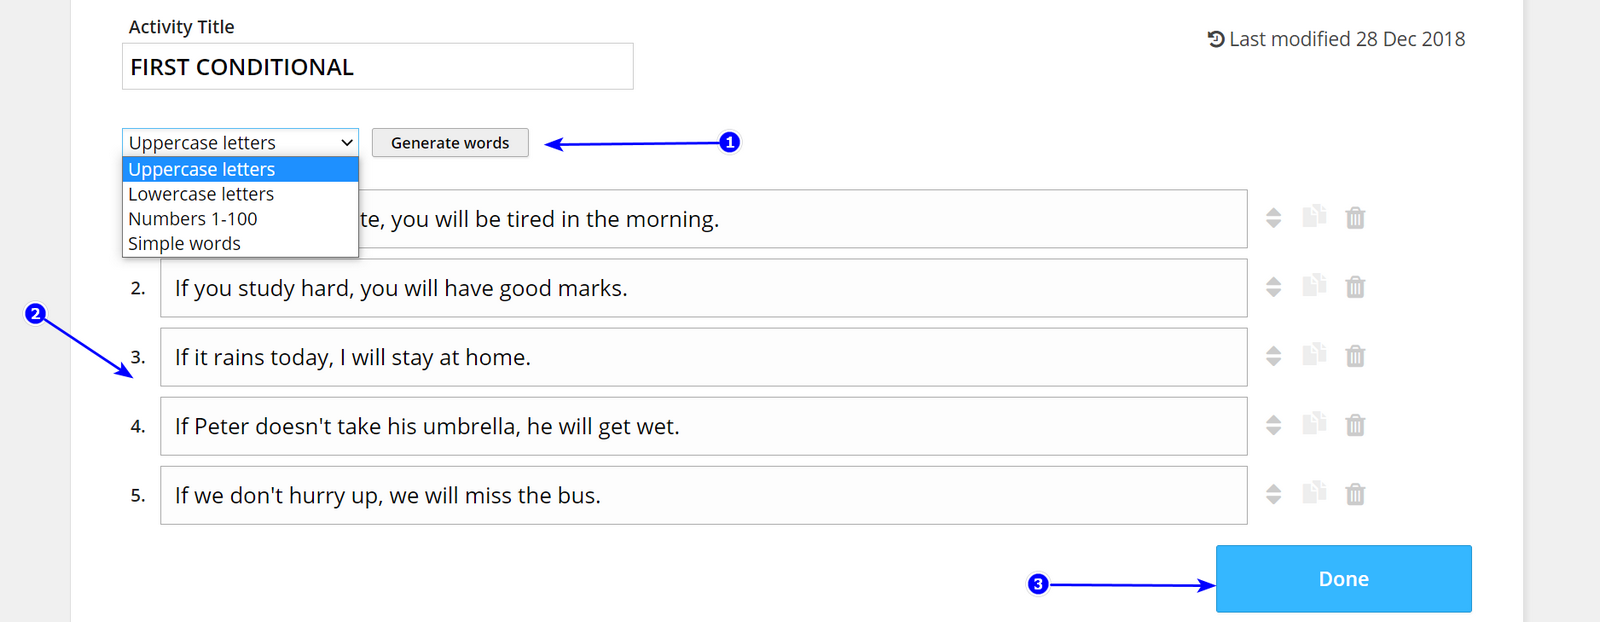The height and width of the screenshot is (622, 1600).
Task: Edit the Activity Title field
Action: pos(377,67)
